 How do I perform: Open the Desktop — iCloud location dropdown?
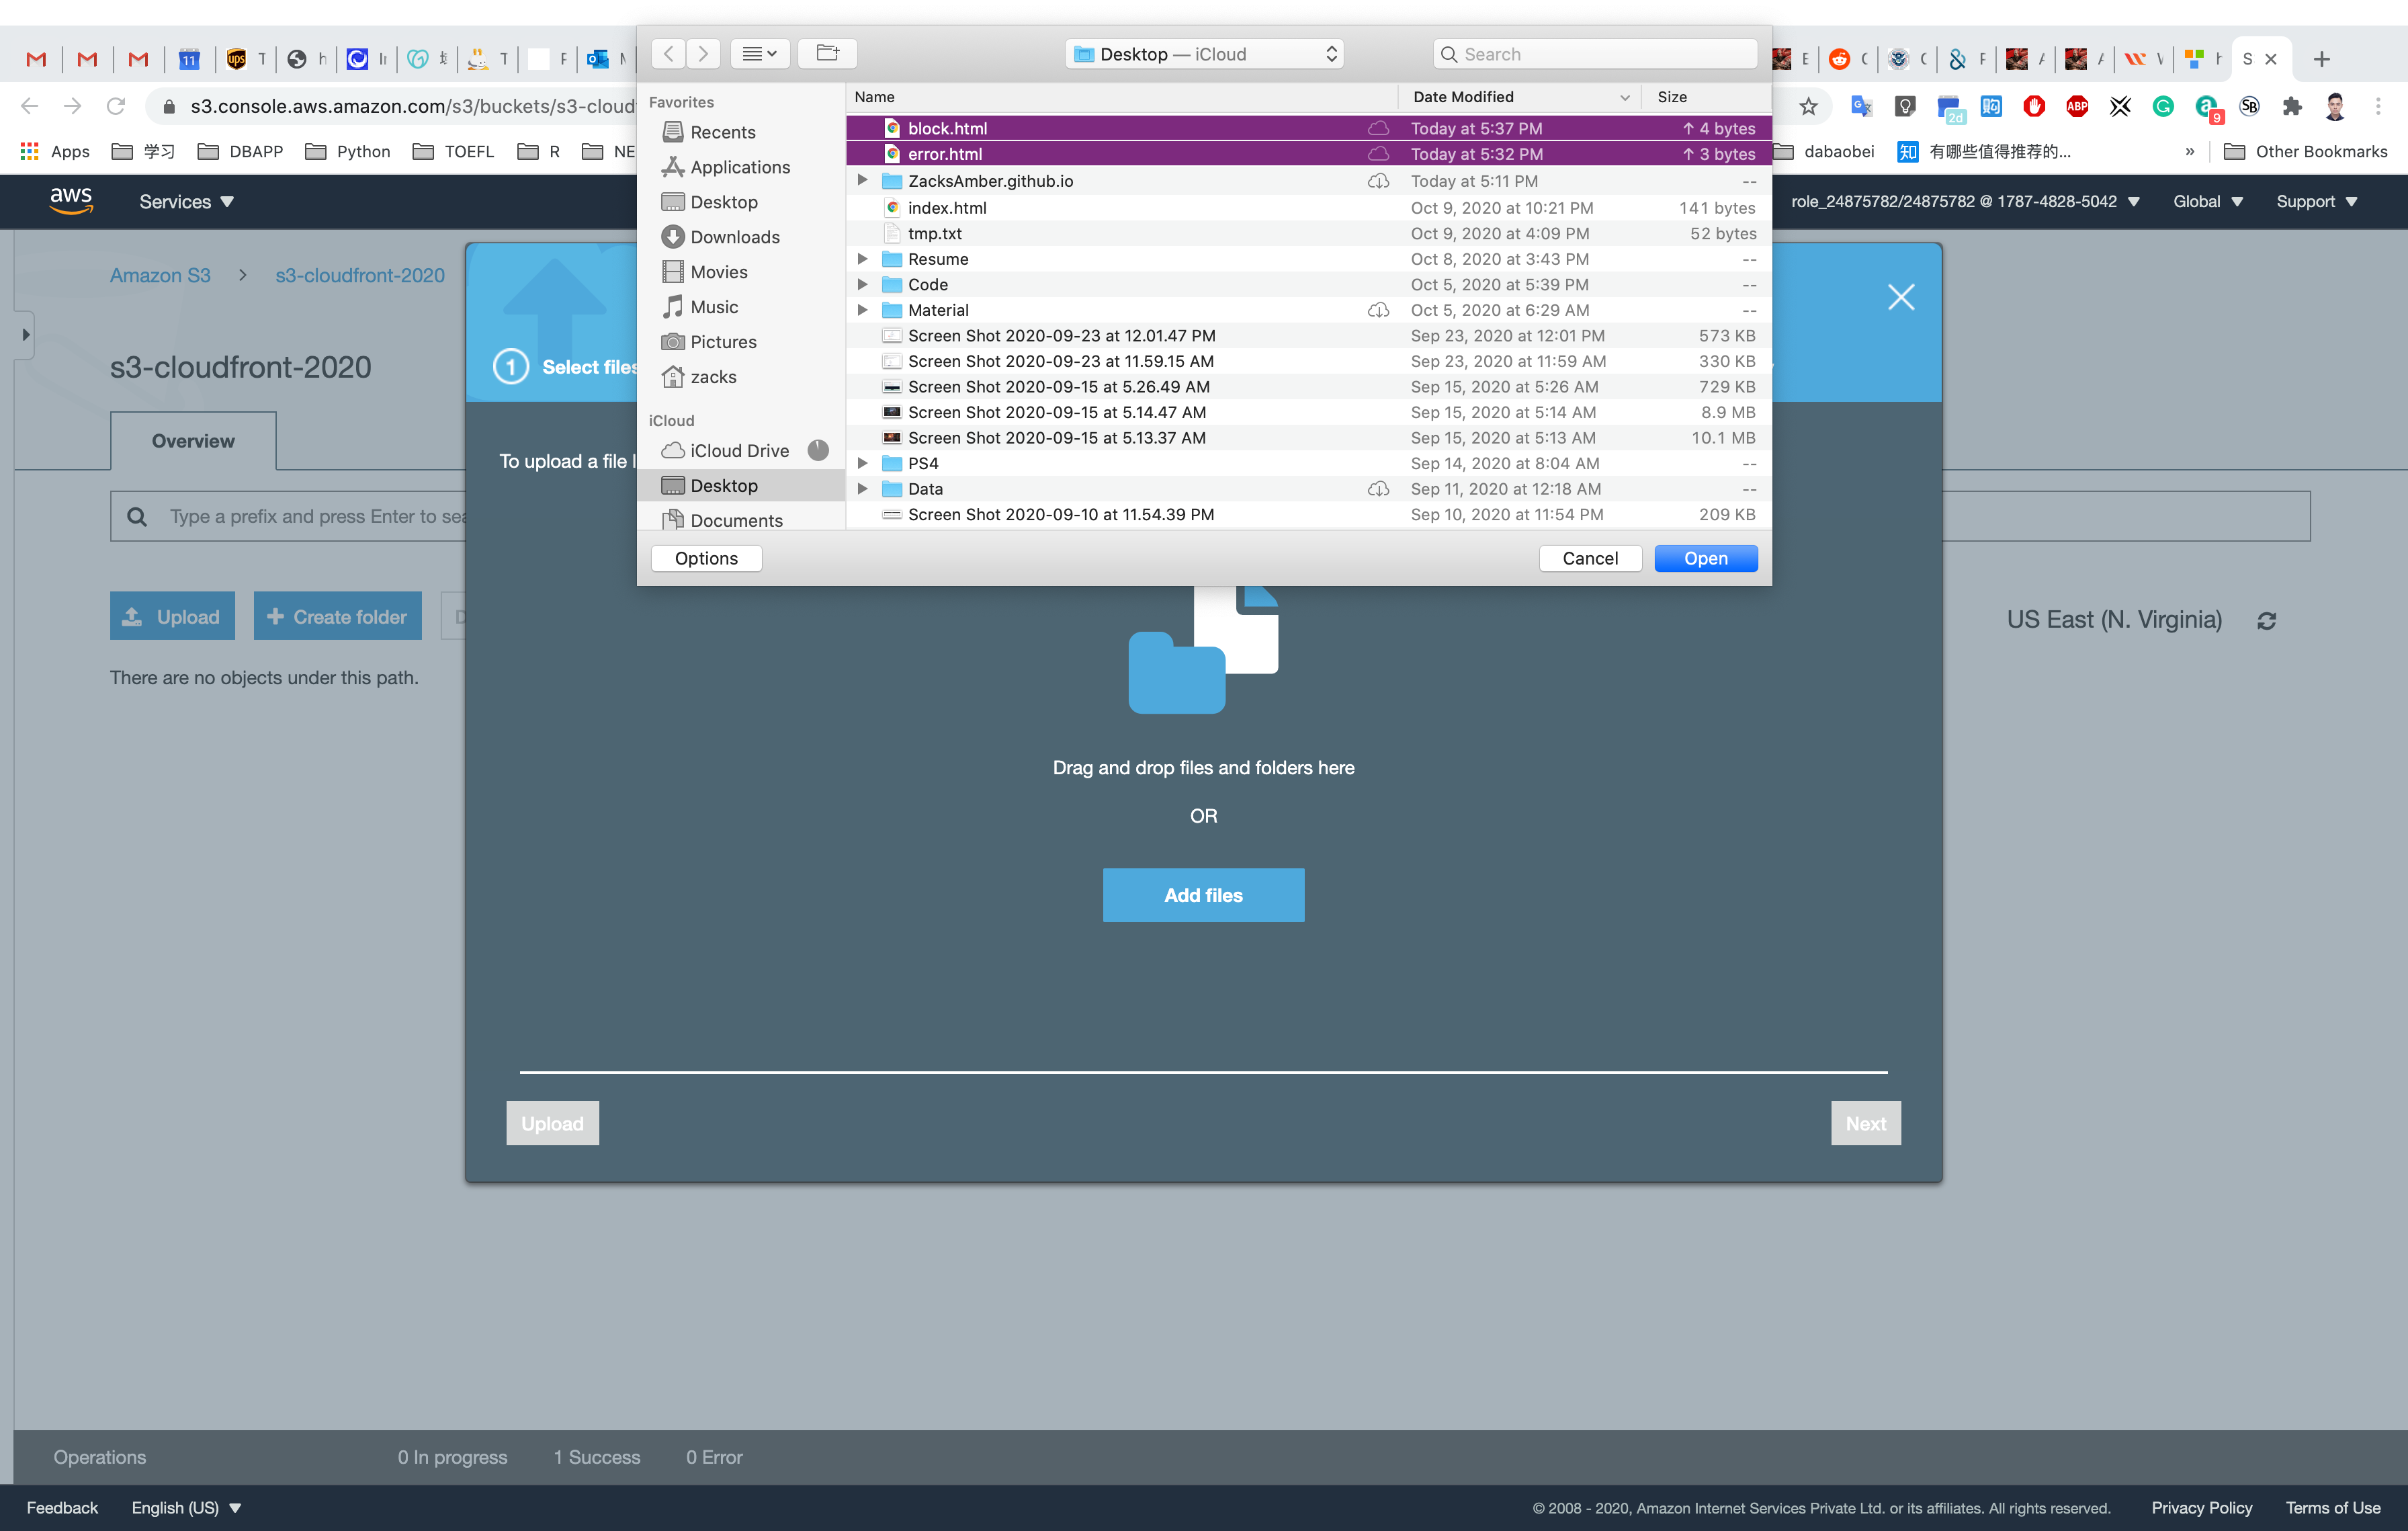tap(1204, 54)
